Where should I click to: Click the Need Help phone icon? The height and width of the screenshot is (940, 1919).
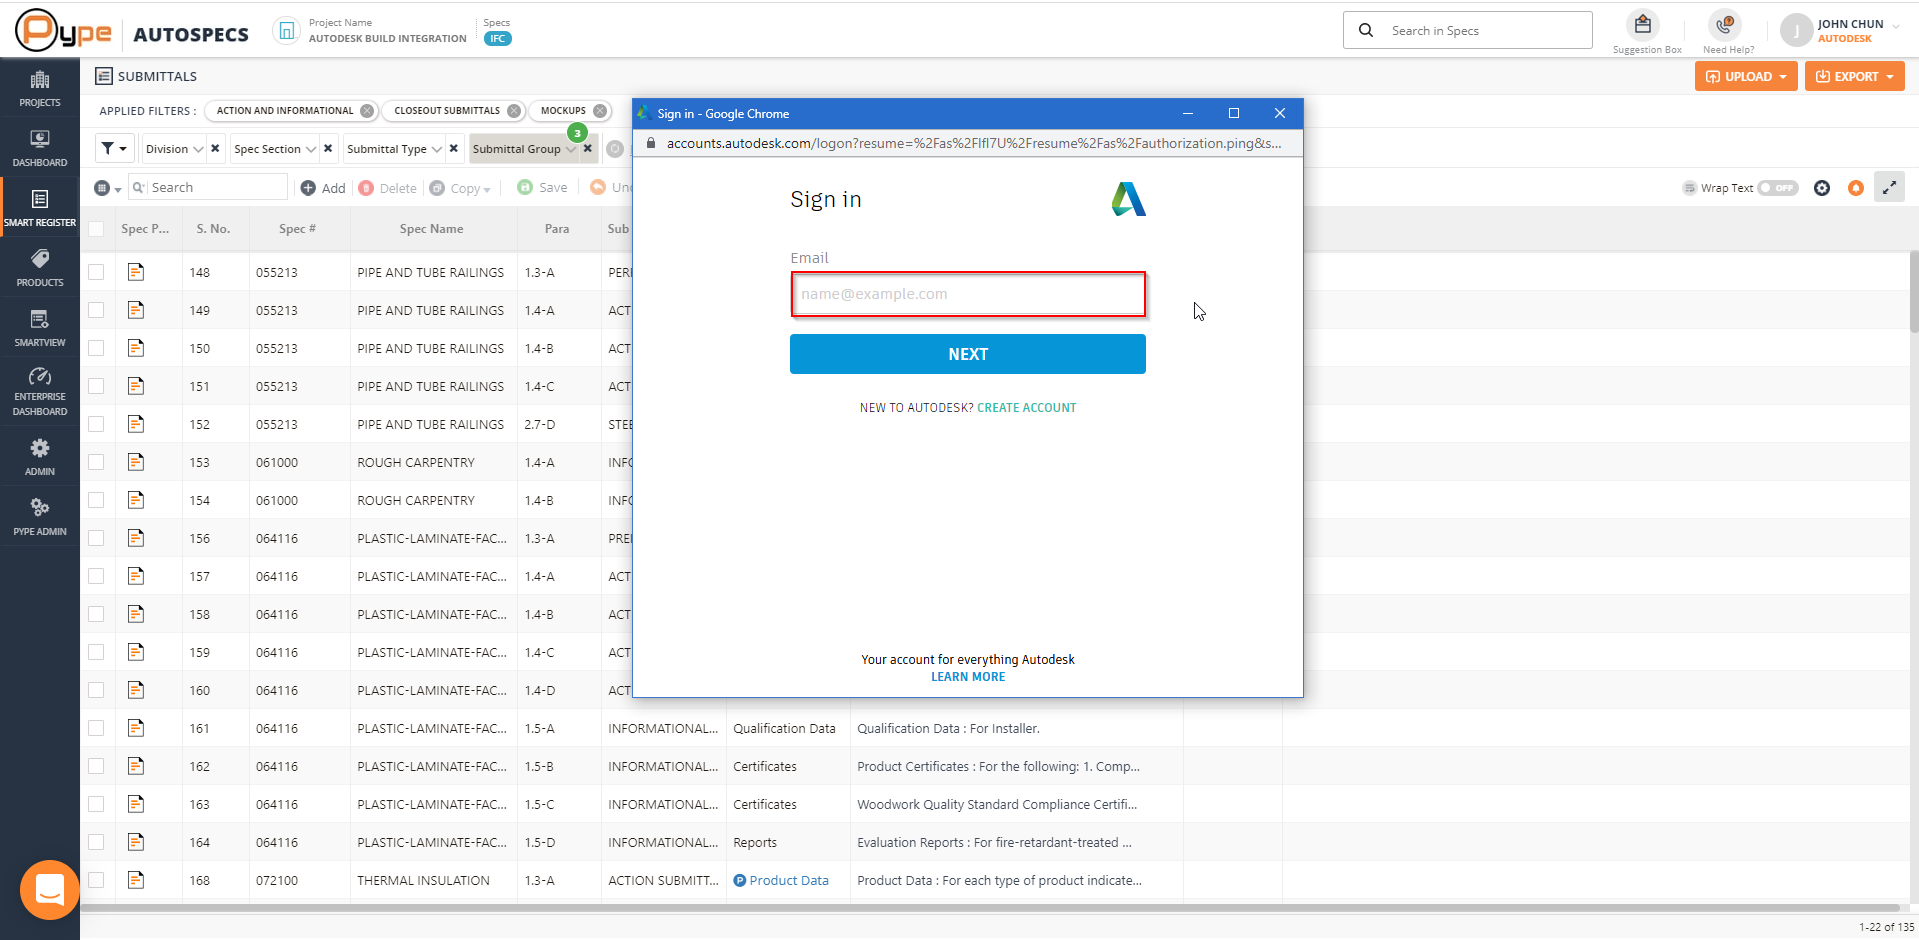point(1725,26)
